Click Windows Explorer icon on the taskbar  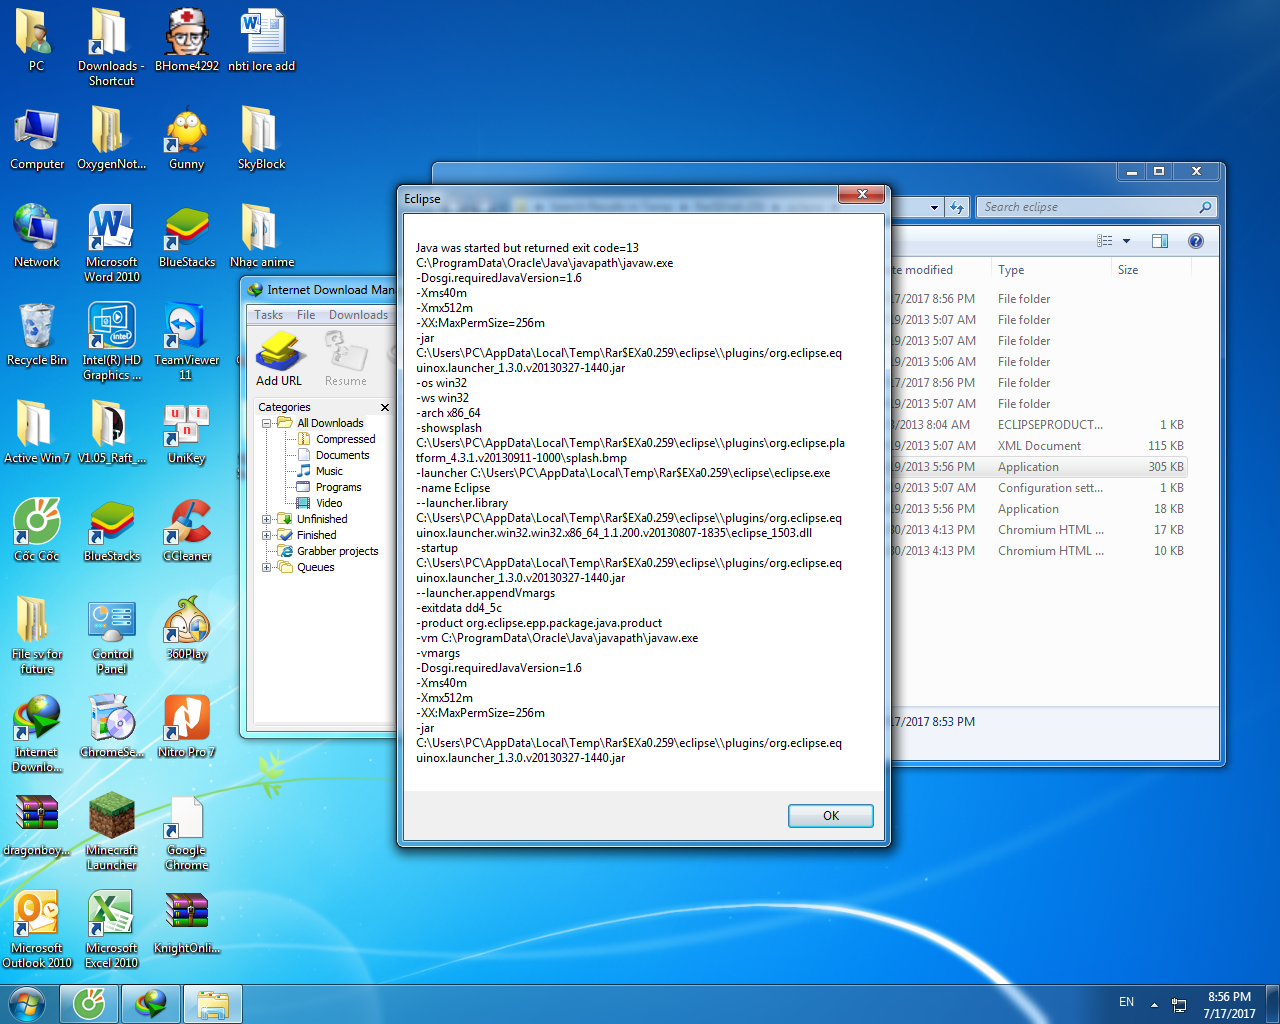point(213,1004)
